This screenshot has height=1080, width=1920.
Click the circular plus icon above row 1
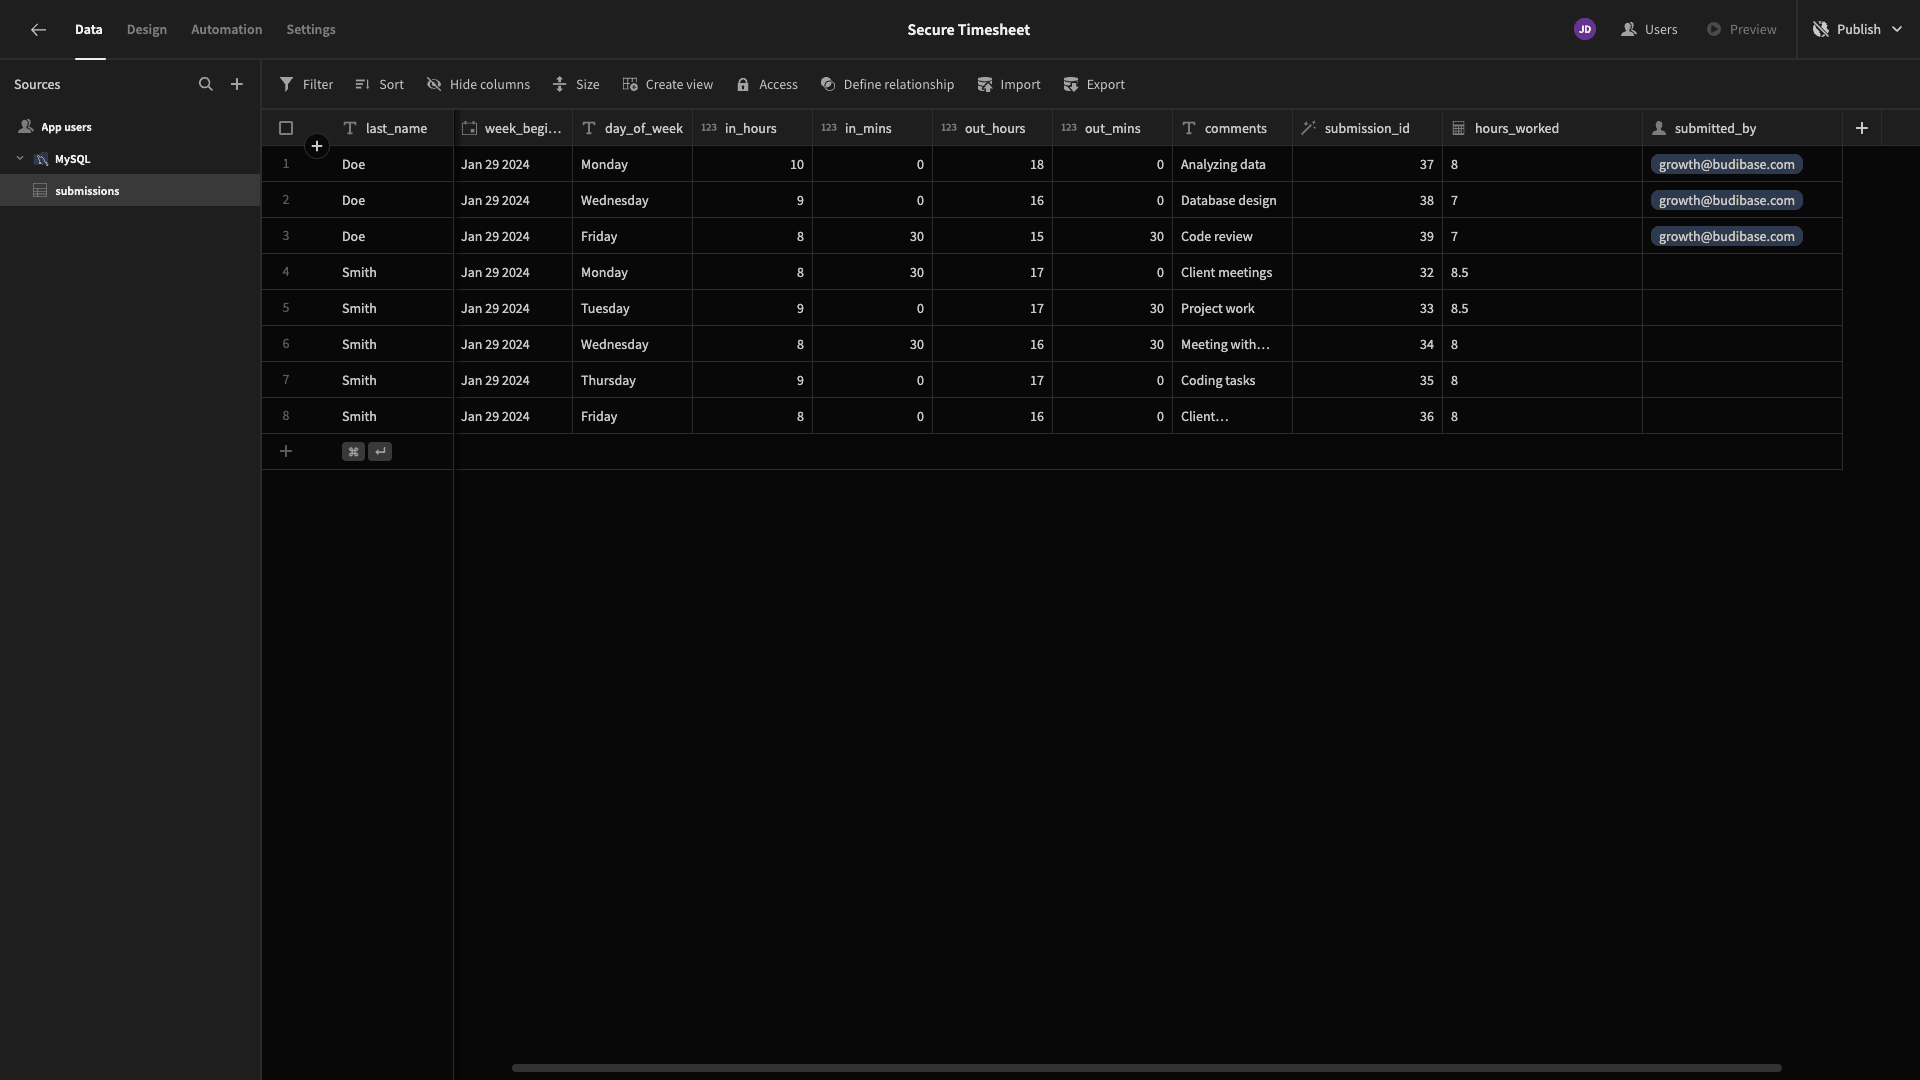coord(316,147)
